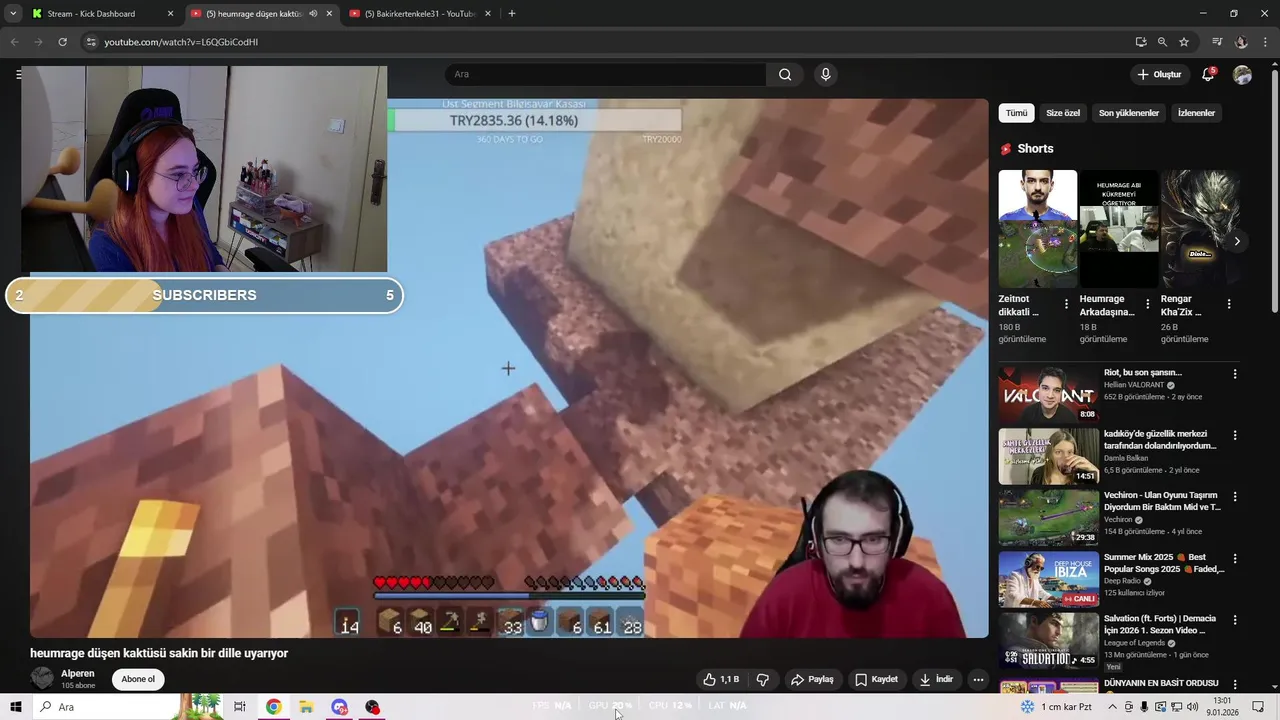Open Chrome three-dot menu

[x=1264, y=42]
